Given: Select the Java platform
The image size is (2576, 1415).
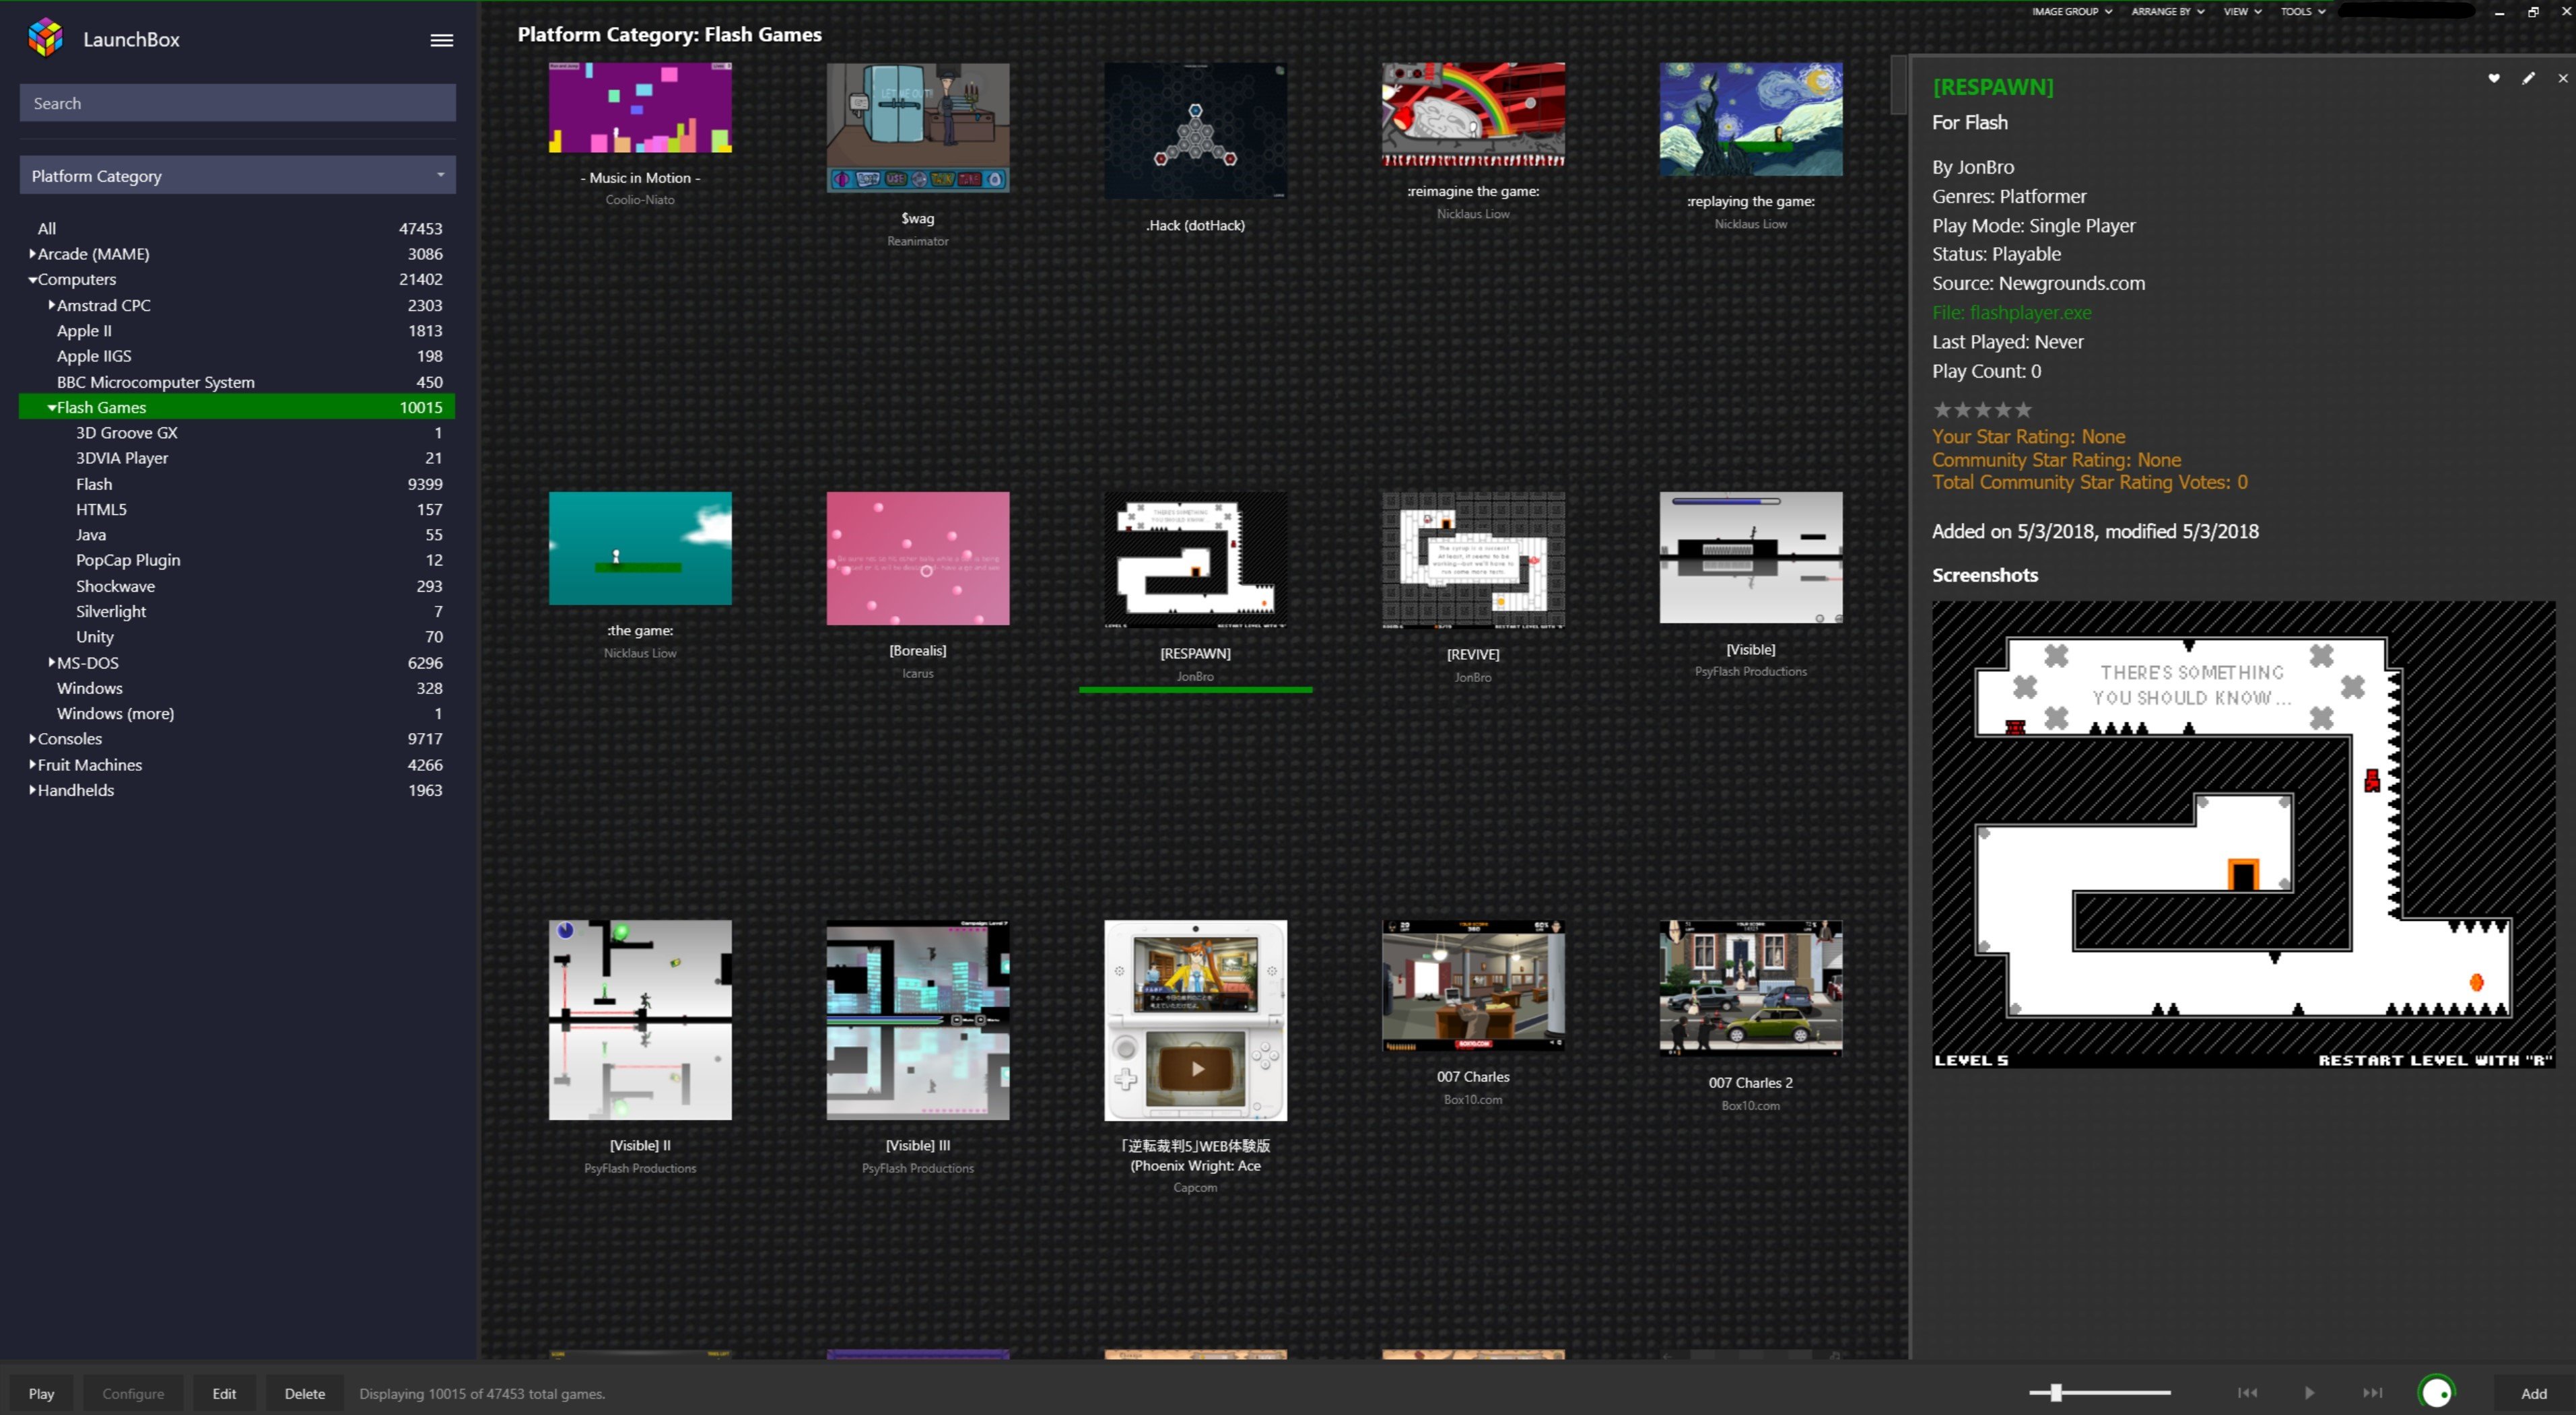Looking at the screenshot, I should coord(238,535).
